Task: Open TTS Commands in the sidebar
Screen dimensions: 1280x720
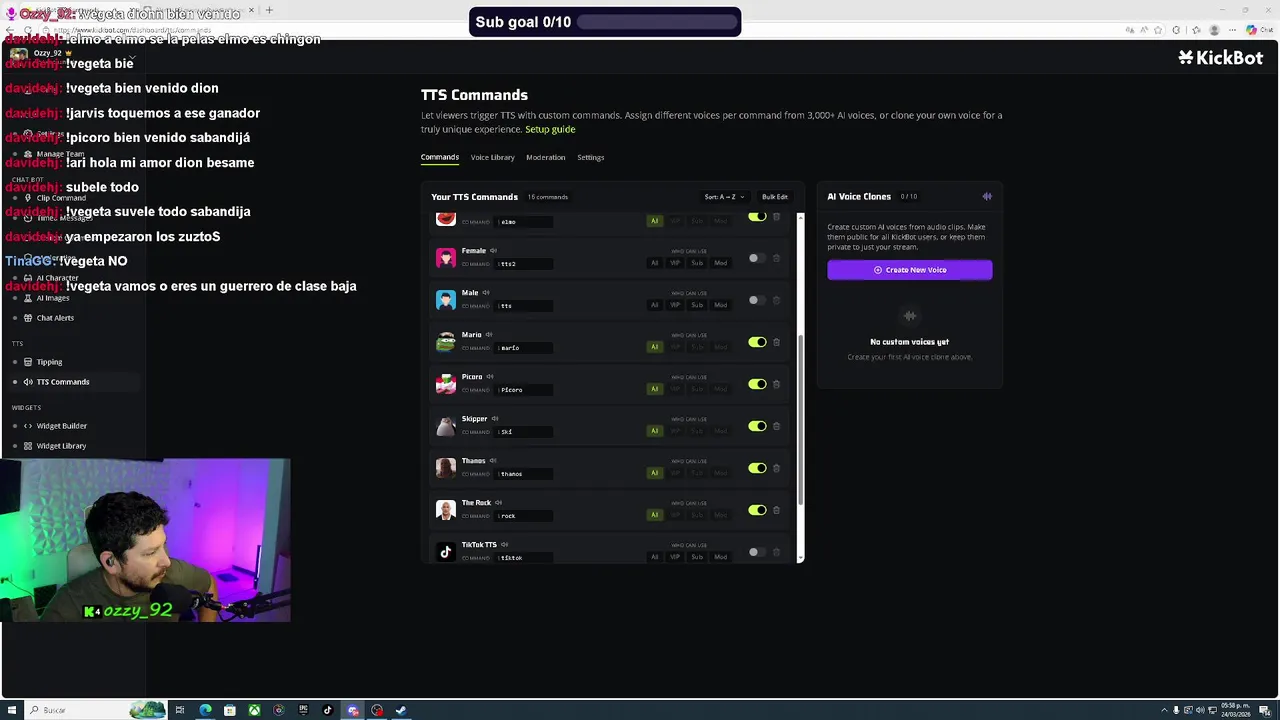Action: [63, 382]
